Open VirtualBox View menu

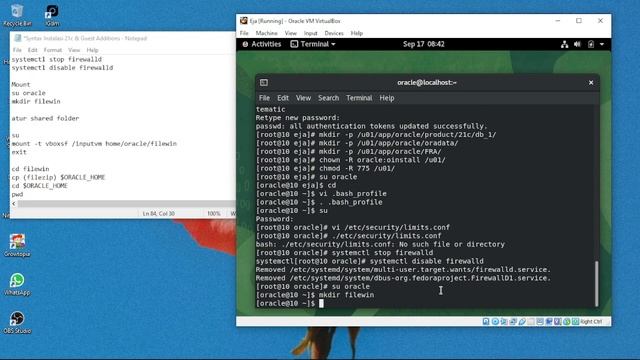291,33
